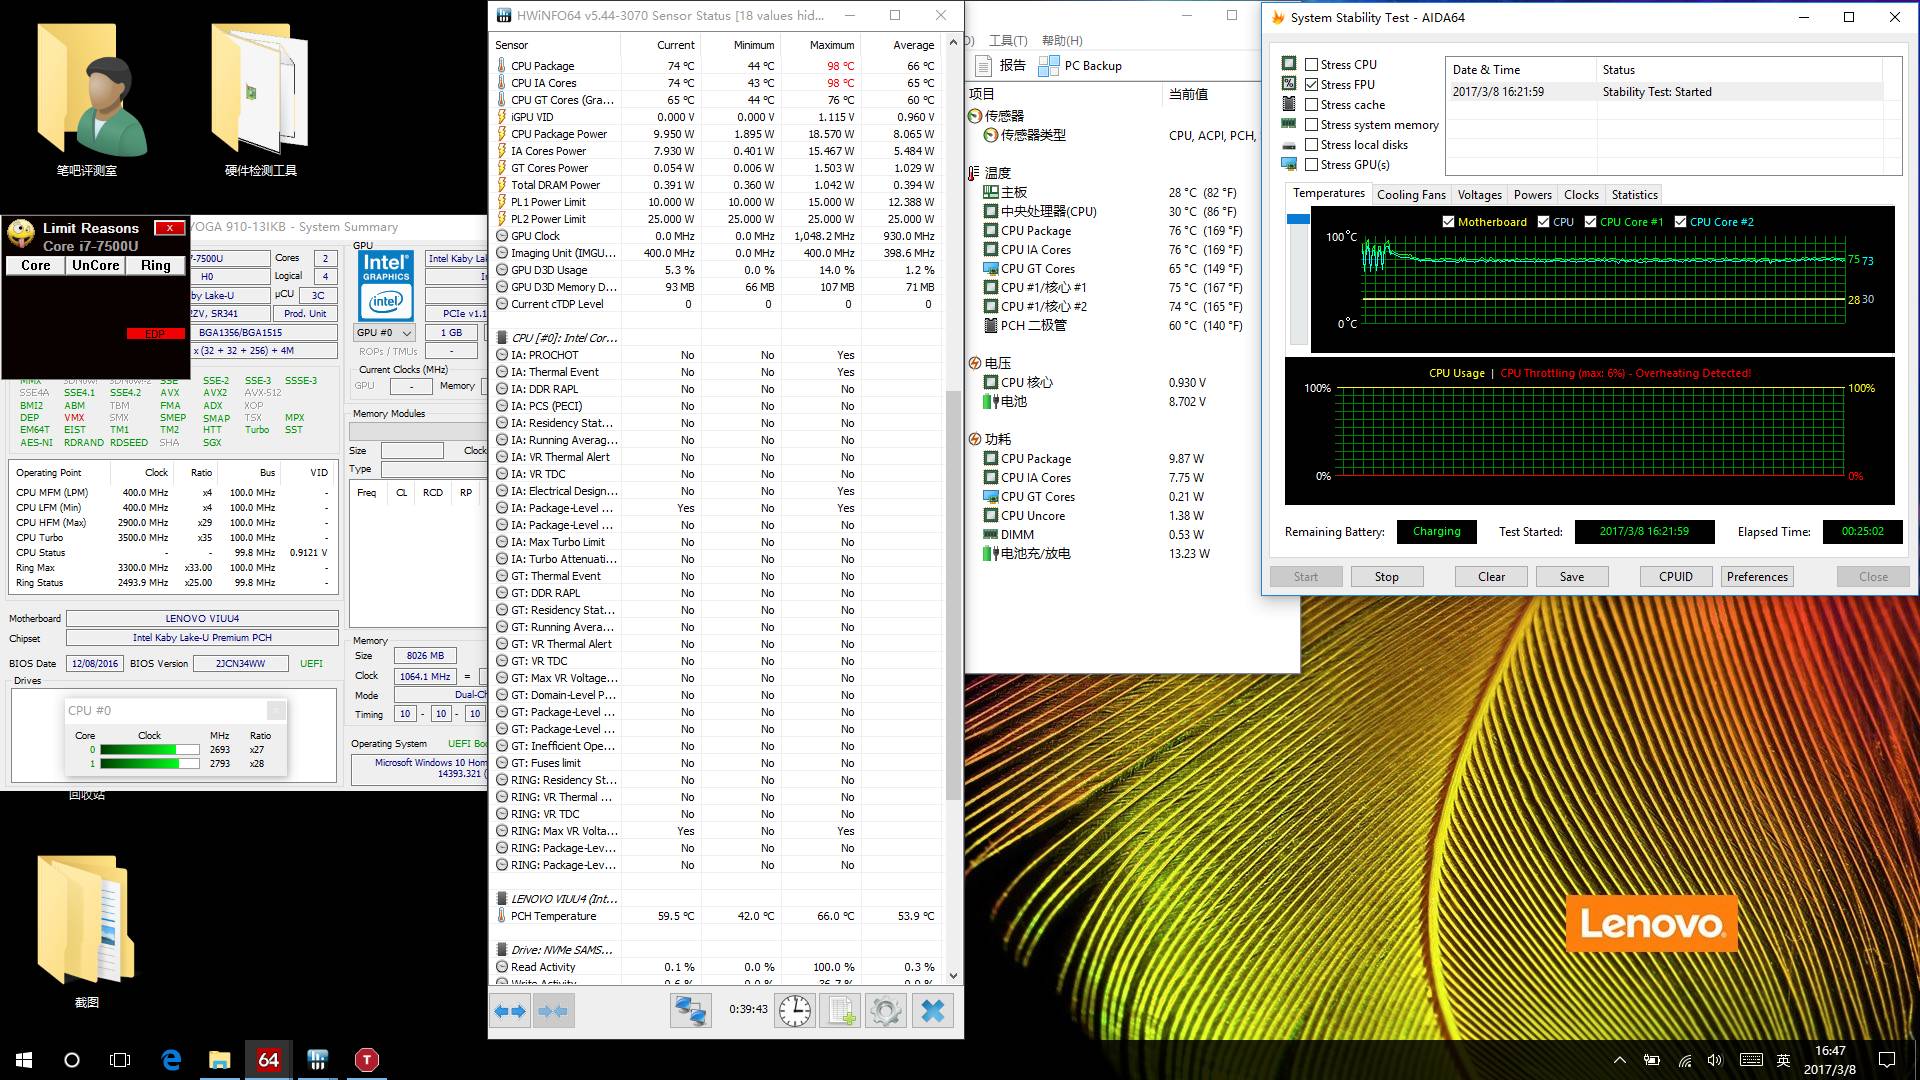Screen dimensions: 1920x1080
Task: Open the Statistics tab
Action: click(x=1634, y=195)
